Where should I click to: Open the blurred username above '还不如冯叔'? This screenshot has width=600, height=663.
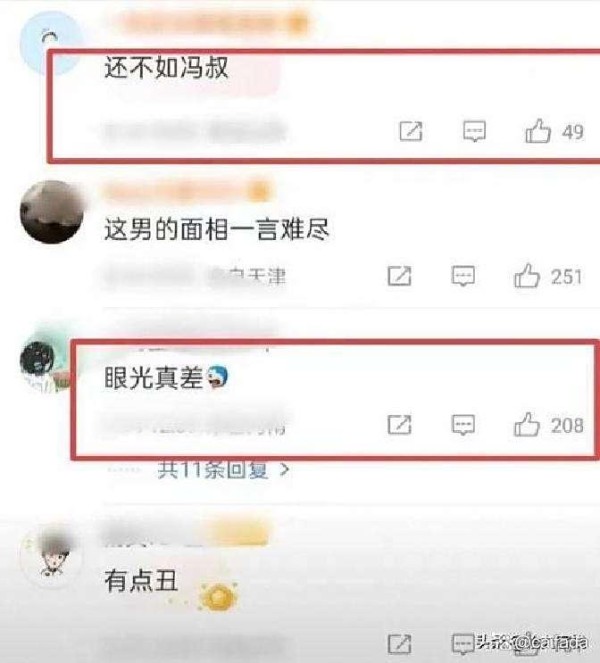coord(209,22)
